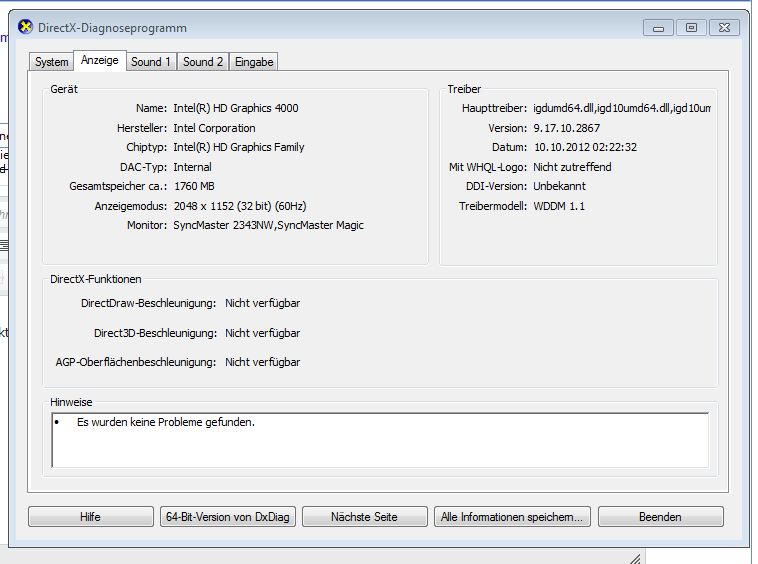The image size is (758, 564).
Task: Click driver version 9.17.10.2867
Action: (567, 128)
